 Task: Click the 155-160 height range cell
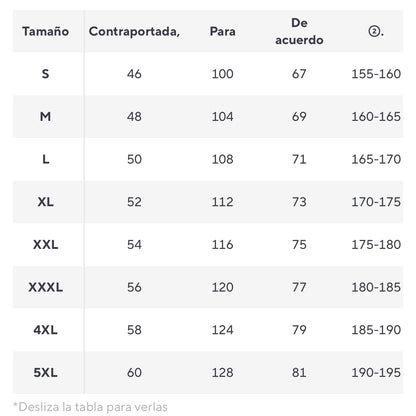point(376,74)
